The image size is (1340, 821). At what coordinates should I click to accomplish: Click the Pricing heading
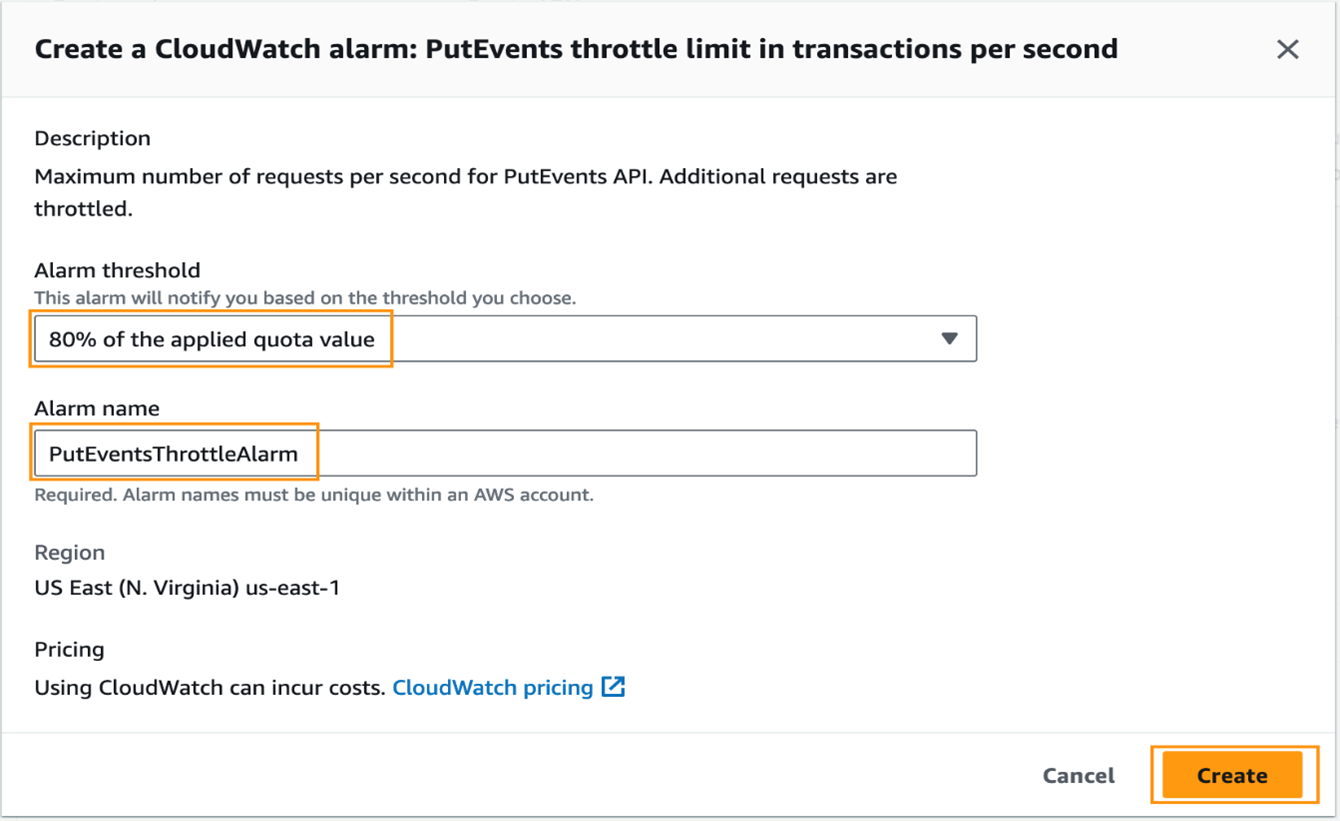(69, 649)
